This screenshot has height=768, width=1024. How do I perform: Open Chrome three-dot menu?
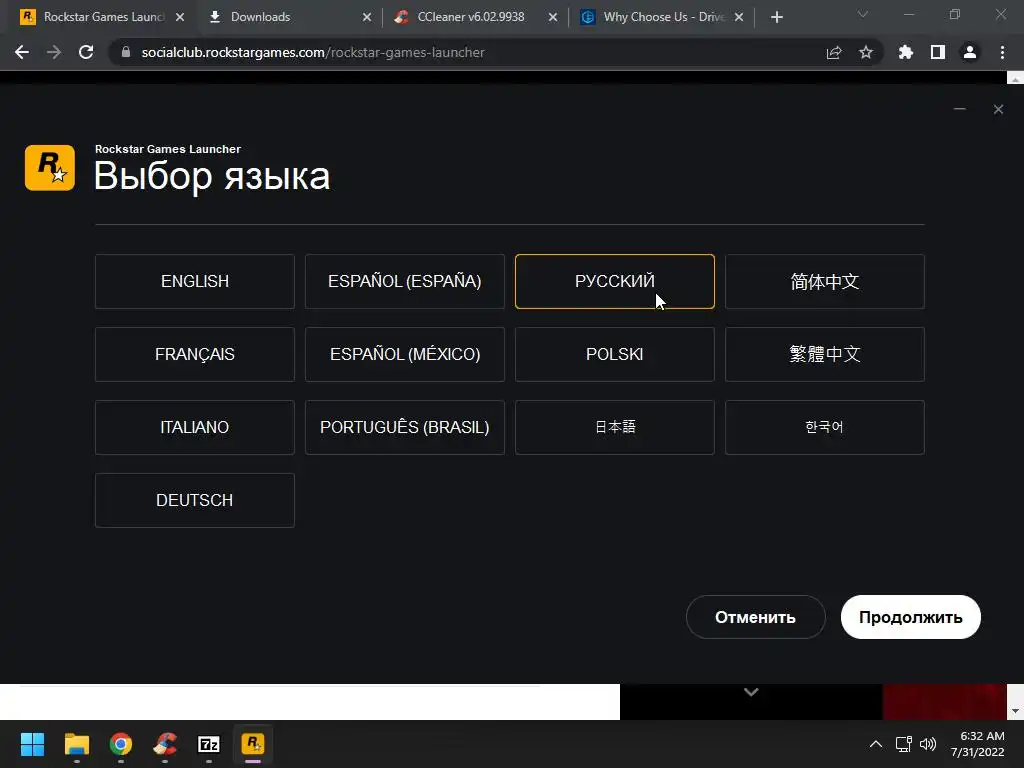1002,52
